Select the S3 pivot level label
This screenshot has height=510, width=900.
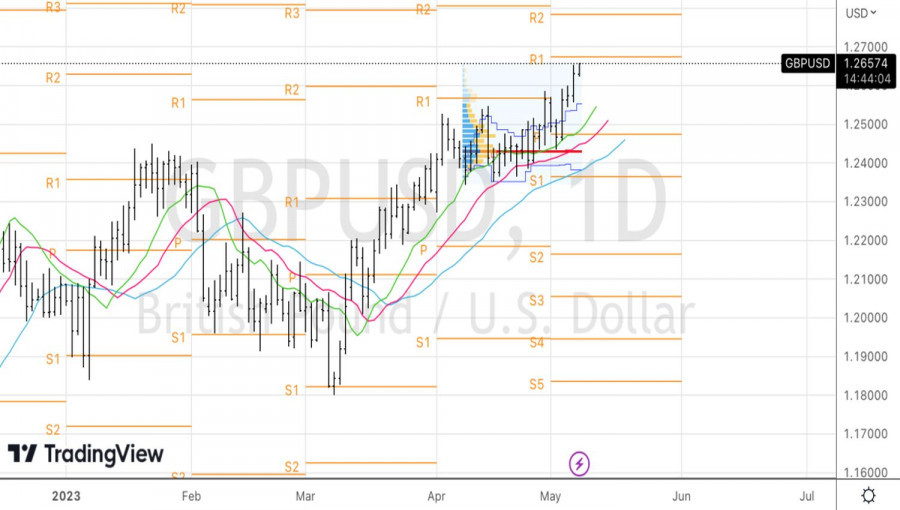pos(536,300)
